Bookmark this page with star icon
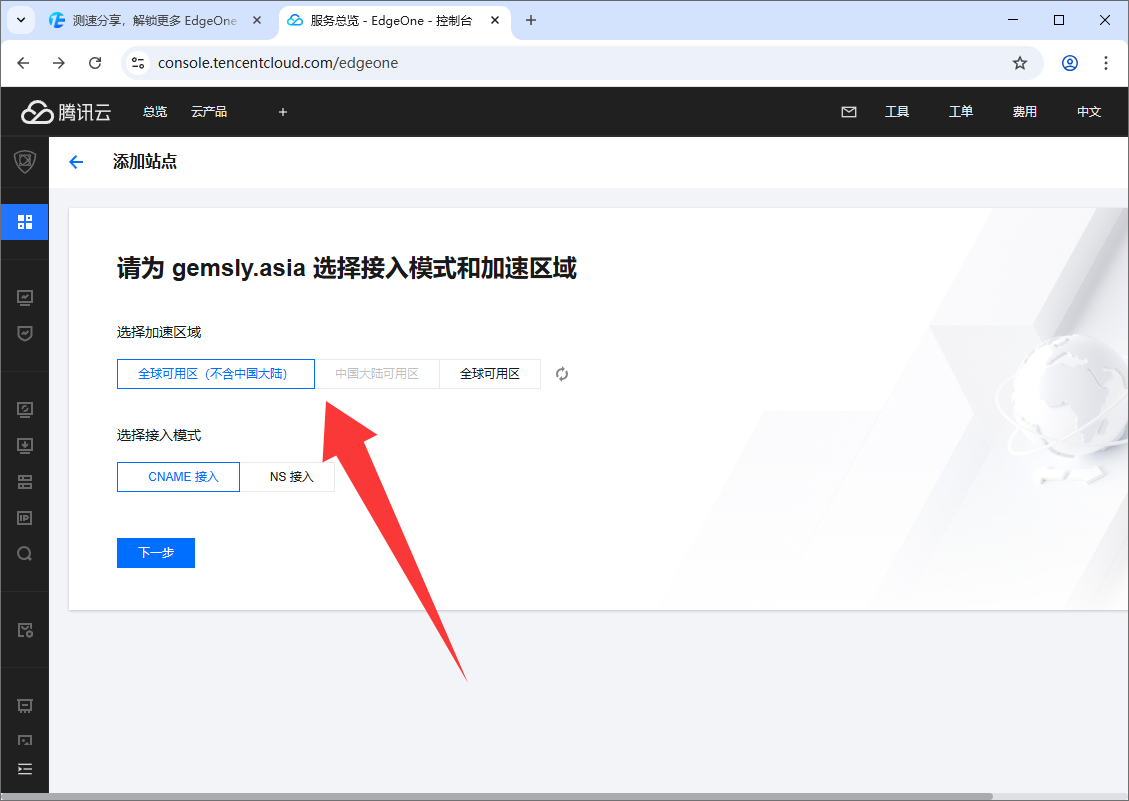Viewport: 1129px width, 801px height. click(x=1020, y=63)
